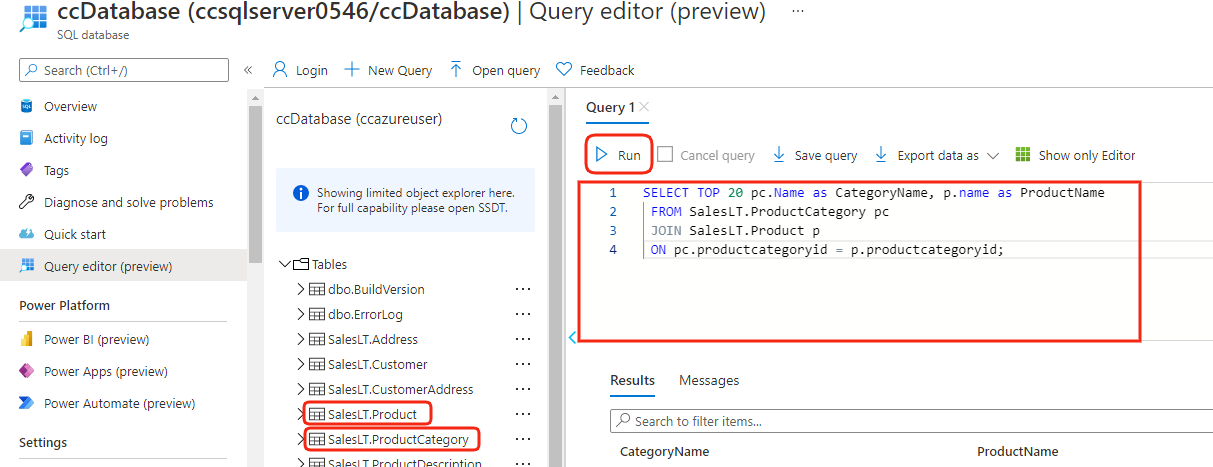This screenshot has height=467, width=1213.
Task: Click the Open query upload arrow icon
Action: (456, 70)
